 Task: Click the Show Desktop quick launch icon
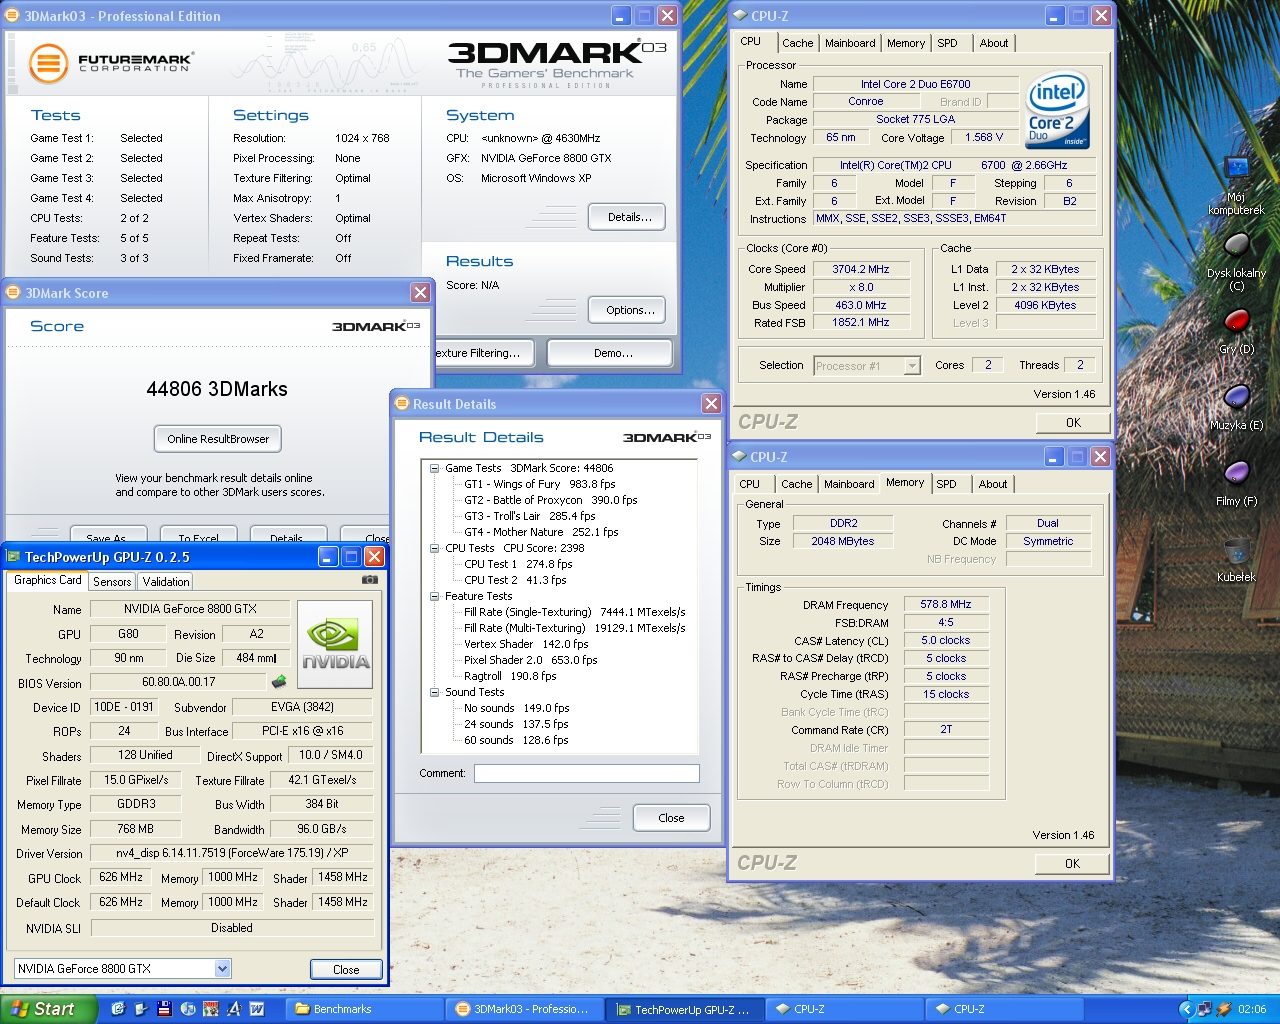click(x=141, y=1009)
